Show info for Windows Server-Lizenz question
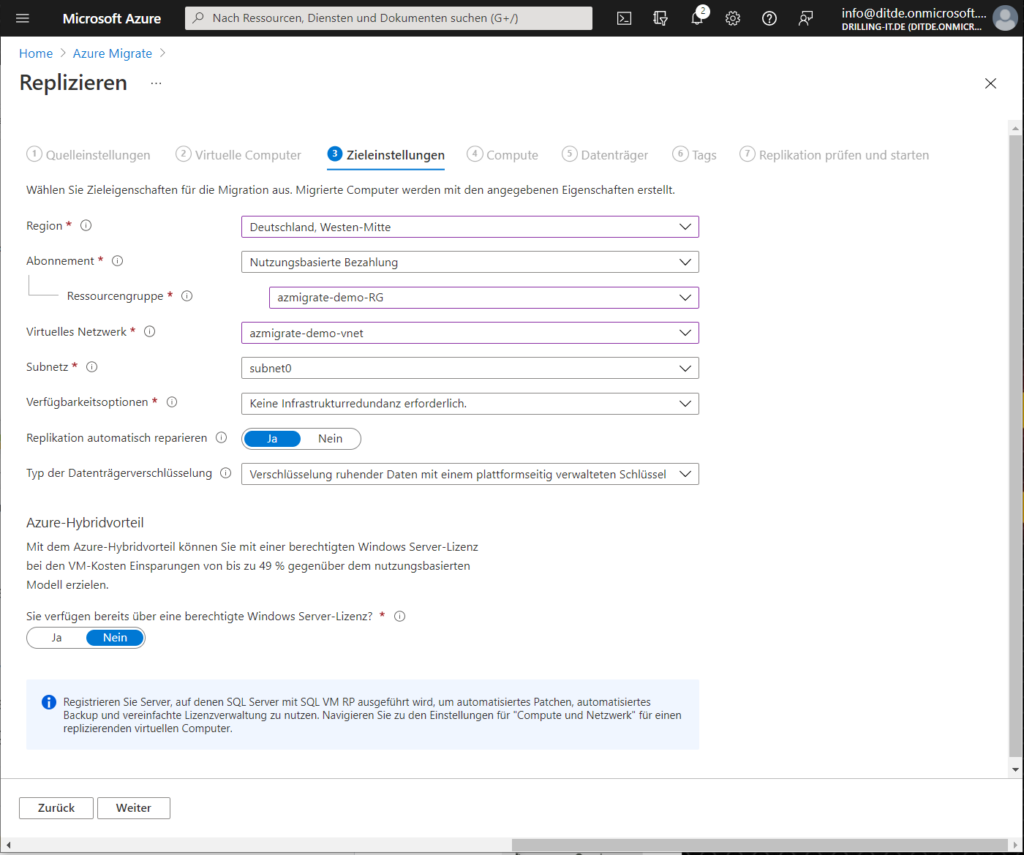The height and width of the screenshot is (855, 1024). pos(400,616)
